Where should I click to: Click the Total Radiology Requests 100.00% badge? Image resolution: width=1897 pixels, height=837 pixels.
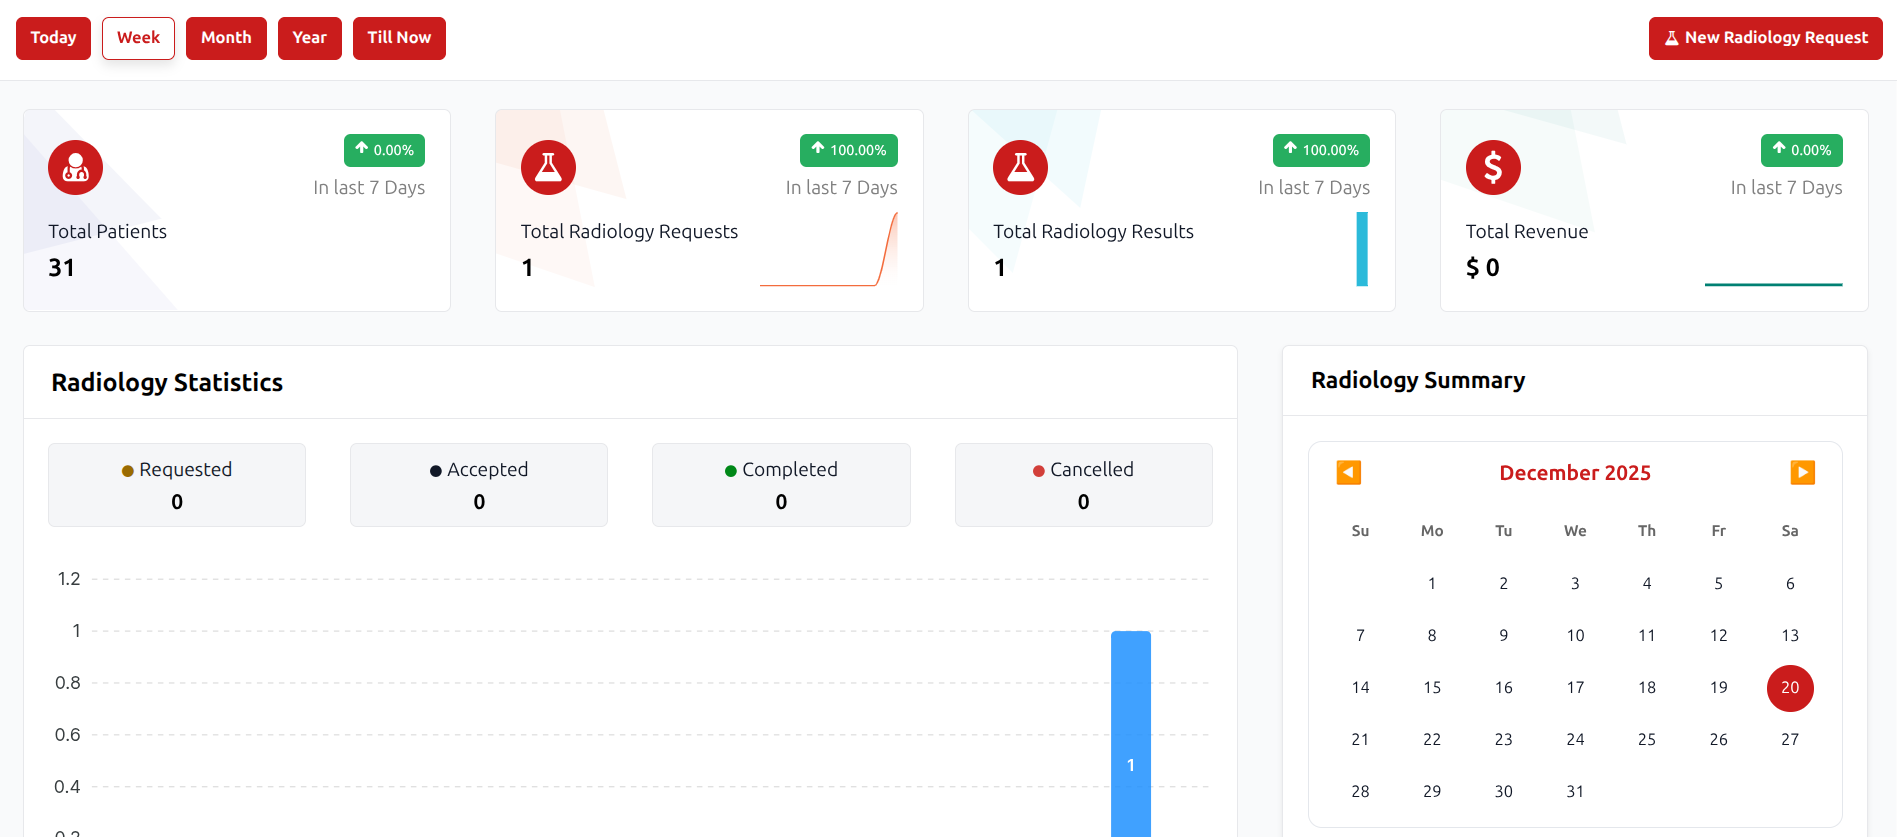(x=848, y=150)
